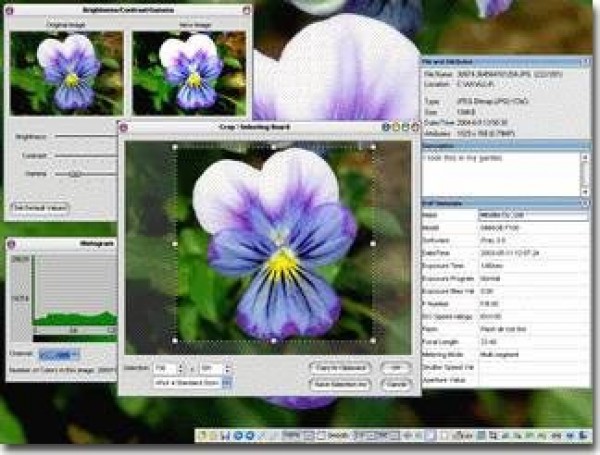
Task: Click the Description scrollbar down arrow
Action: pyautogui.click(x=585, y=191)
